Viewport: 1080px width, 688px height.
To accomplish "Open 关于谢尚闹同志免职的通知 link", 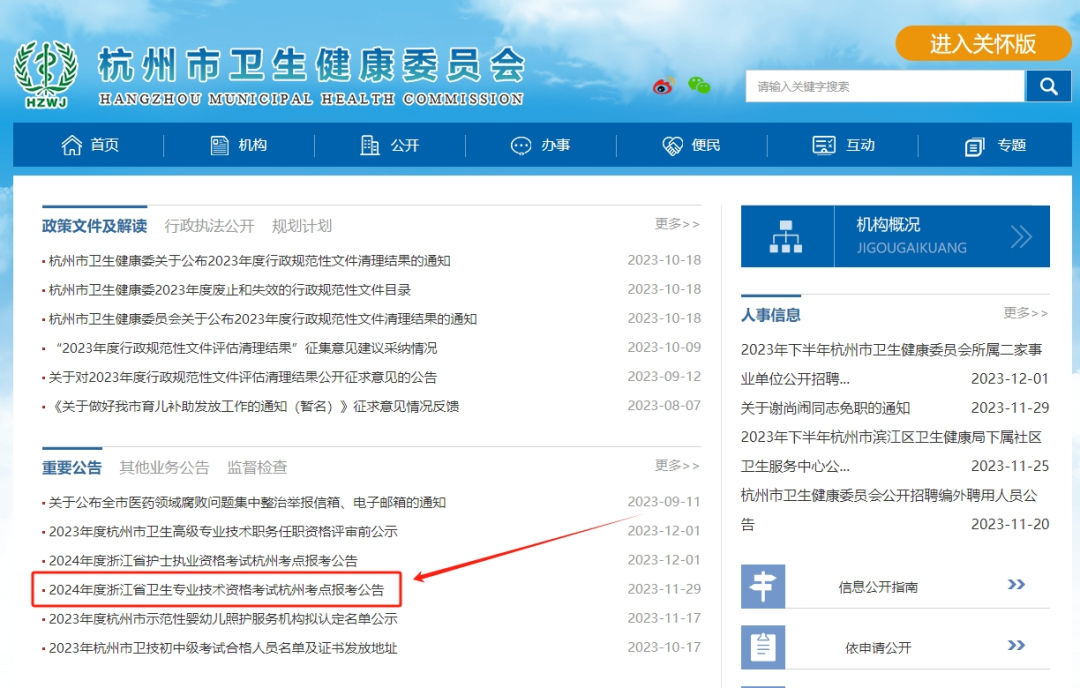I will click(825, 408).
